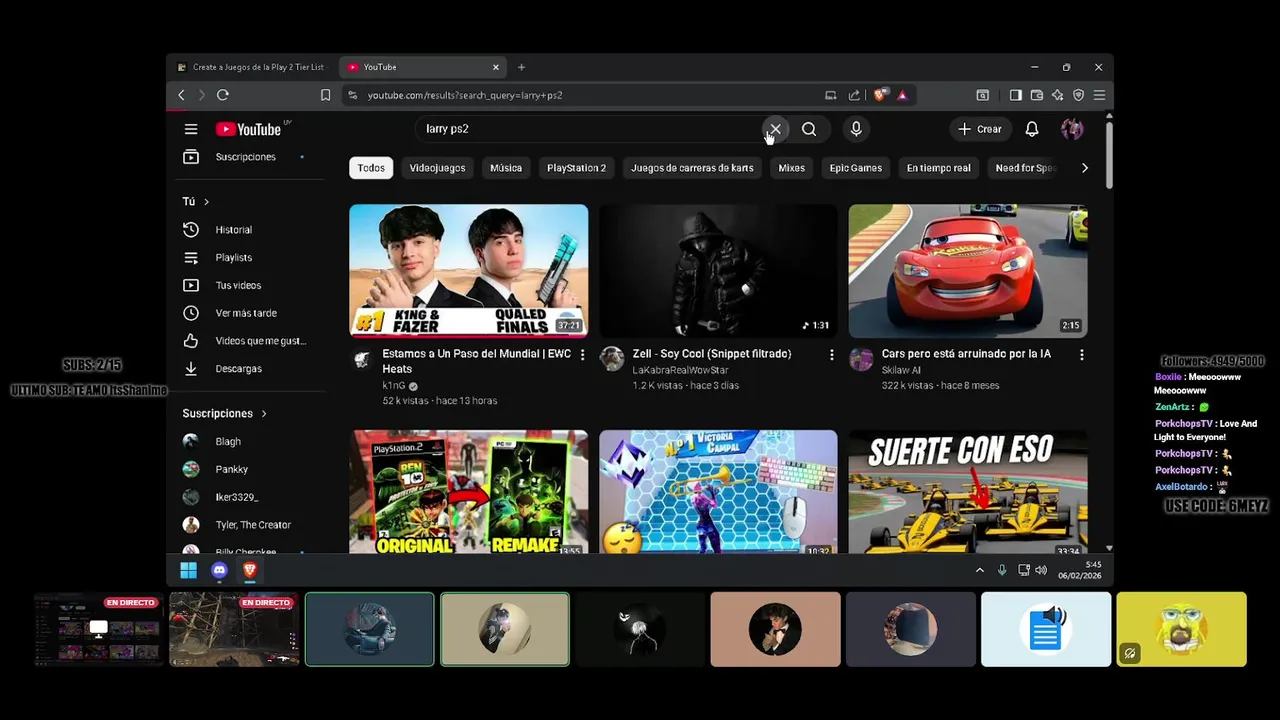
Task: Select the Videojuegos filter chip
Action: [x=437, y=168]
